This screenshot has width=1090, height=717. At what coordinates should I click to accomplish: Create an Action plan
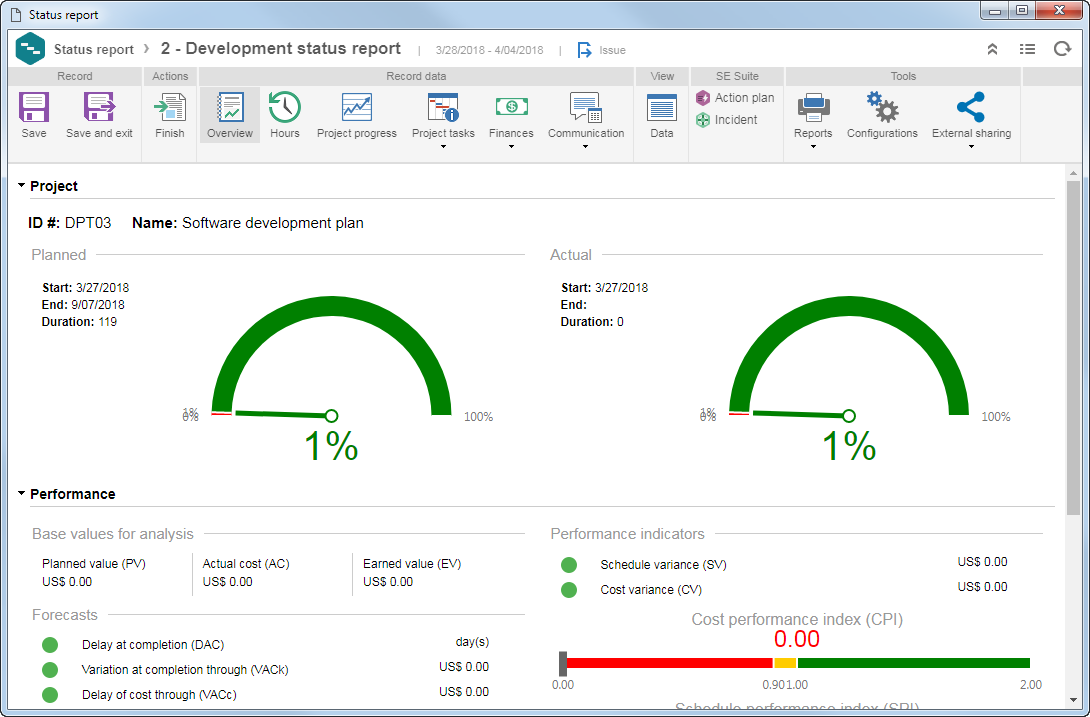[735, 98]
